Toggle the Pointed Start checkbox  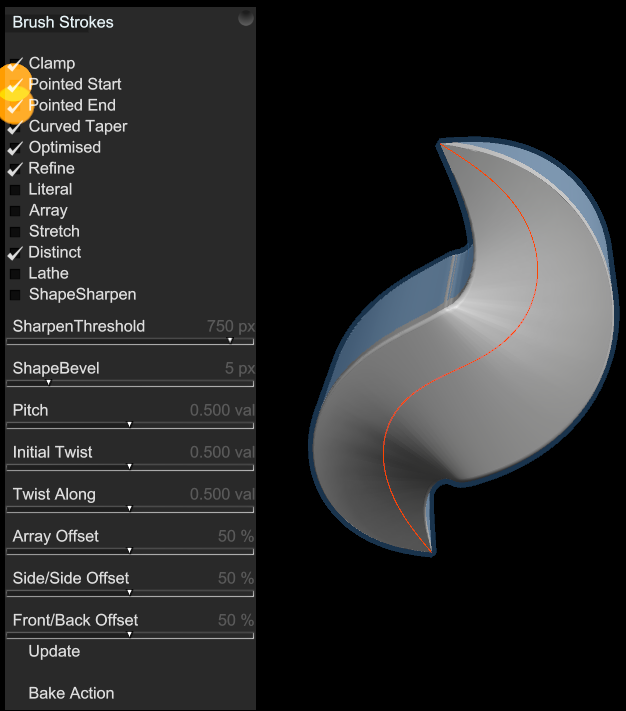coord(15,85)
